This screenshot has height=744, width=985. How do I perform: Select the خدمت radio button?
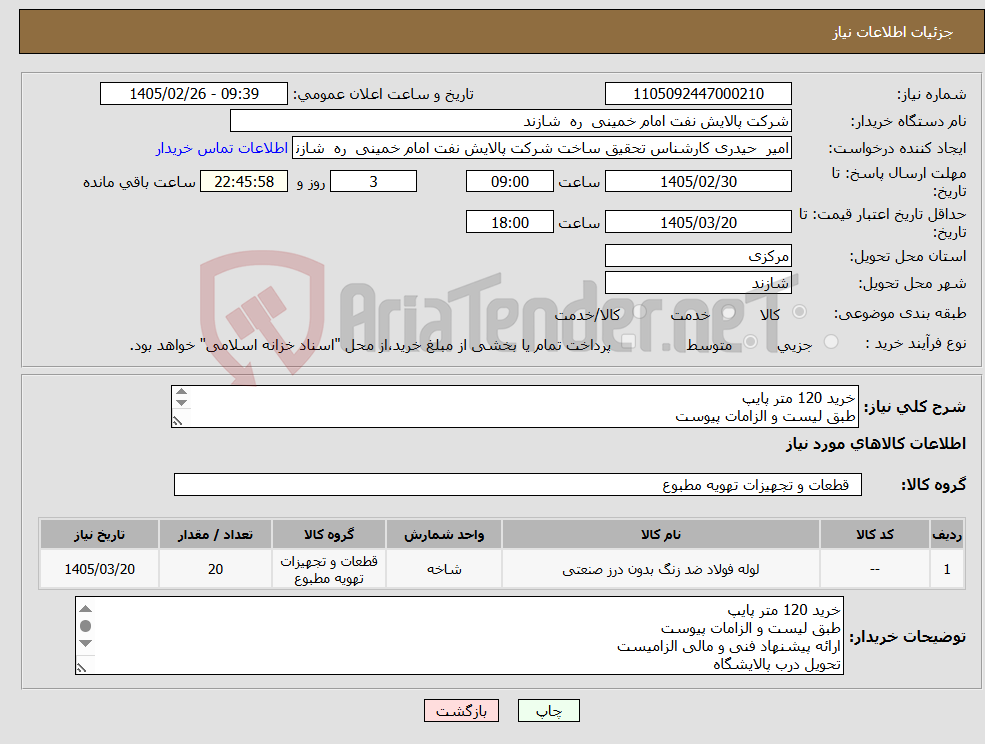point(729,312)
